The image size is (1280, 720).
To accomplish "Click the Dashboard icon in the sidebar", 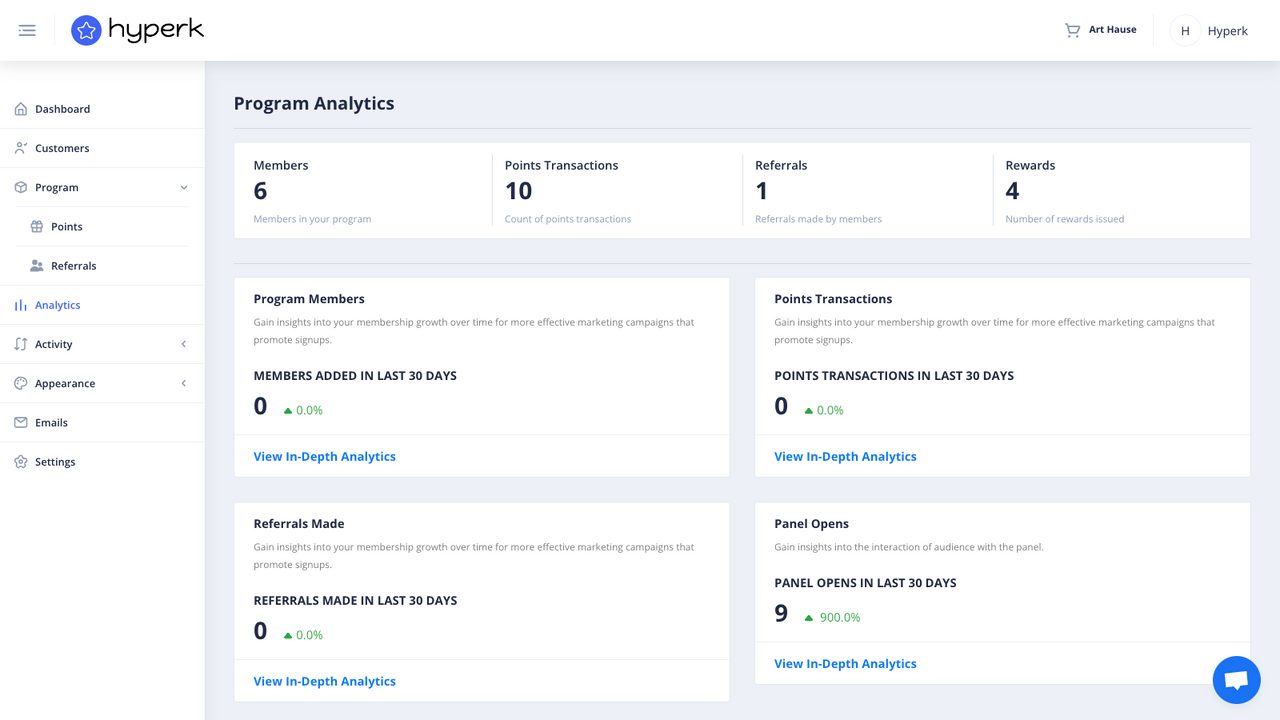I will click(20, 108).
